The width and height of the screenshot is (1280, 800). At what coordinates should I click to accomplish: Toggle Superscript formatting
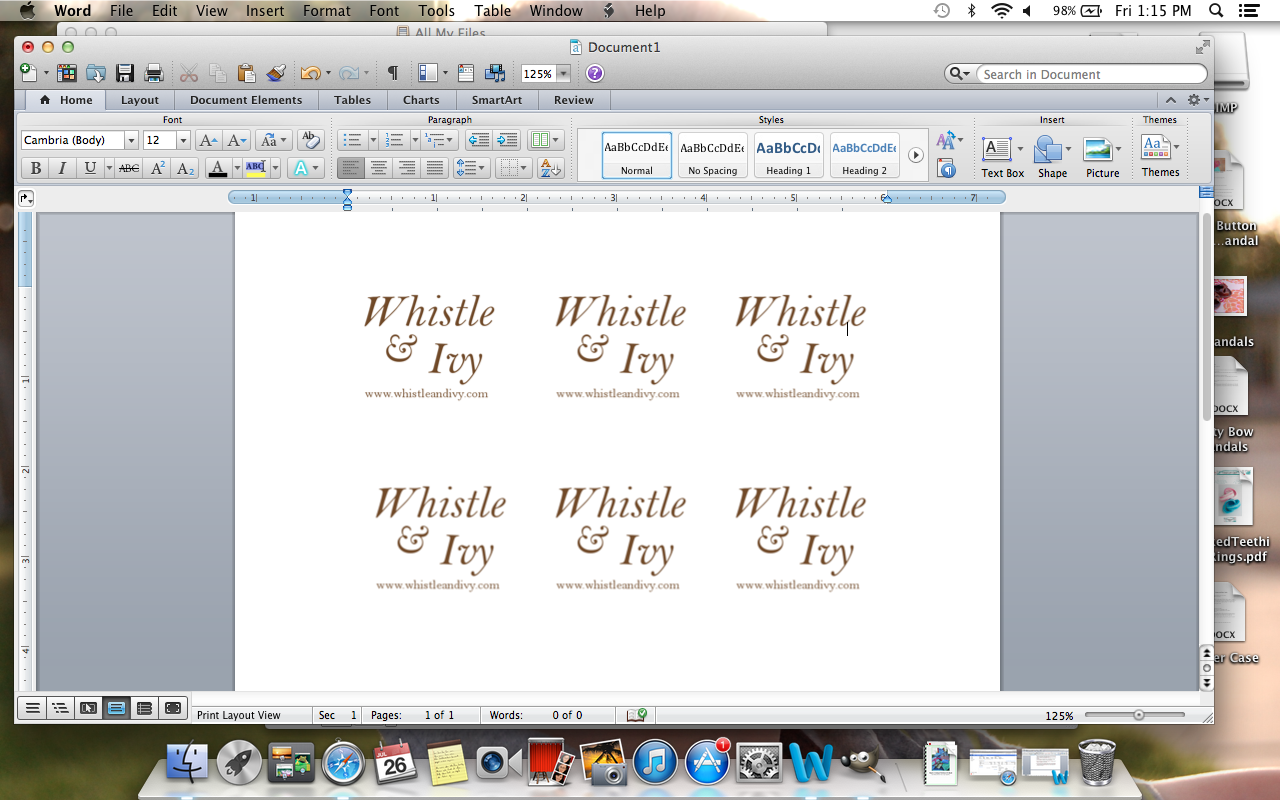point(157,168)
